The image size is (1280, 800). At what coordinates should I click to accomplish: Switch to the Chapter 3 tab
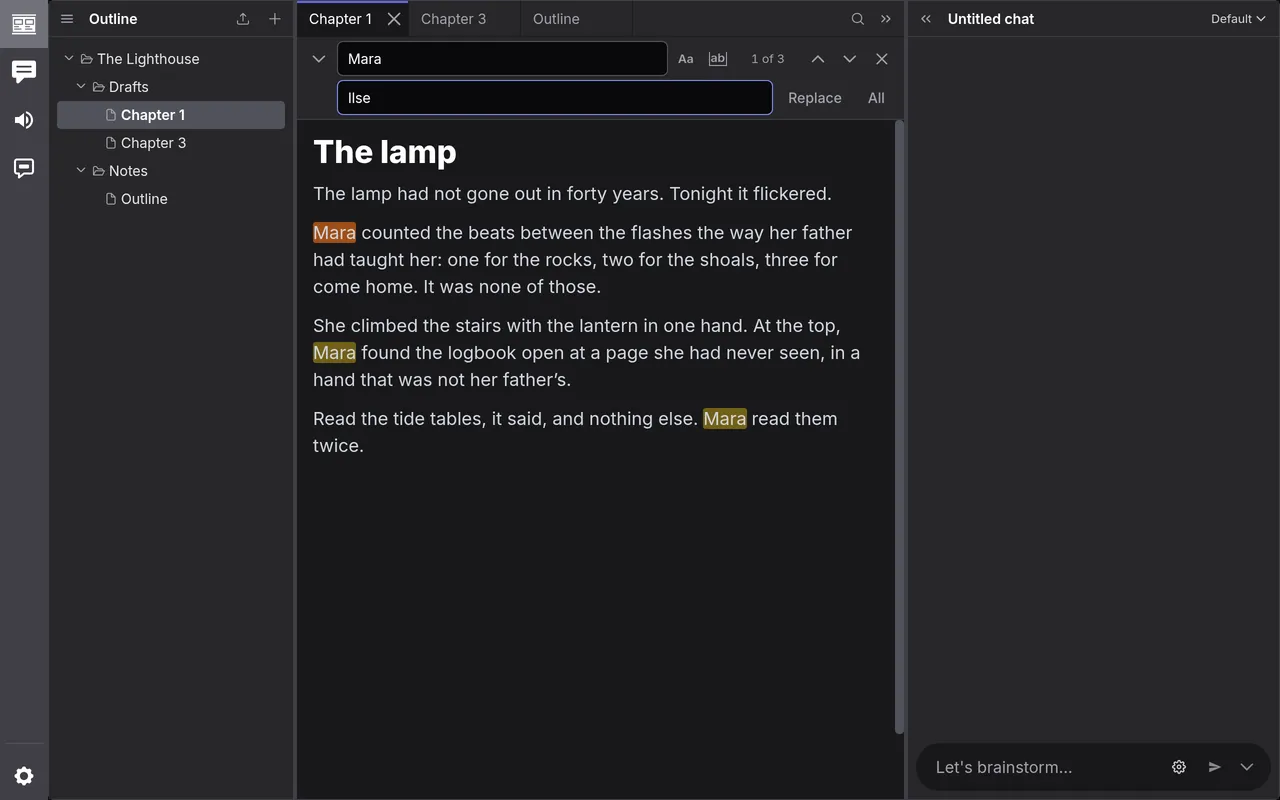465,19
